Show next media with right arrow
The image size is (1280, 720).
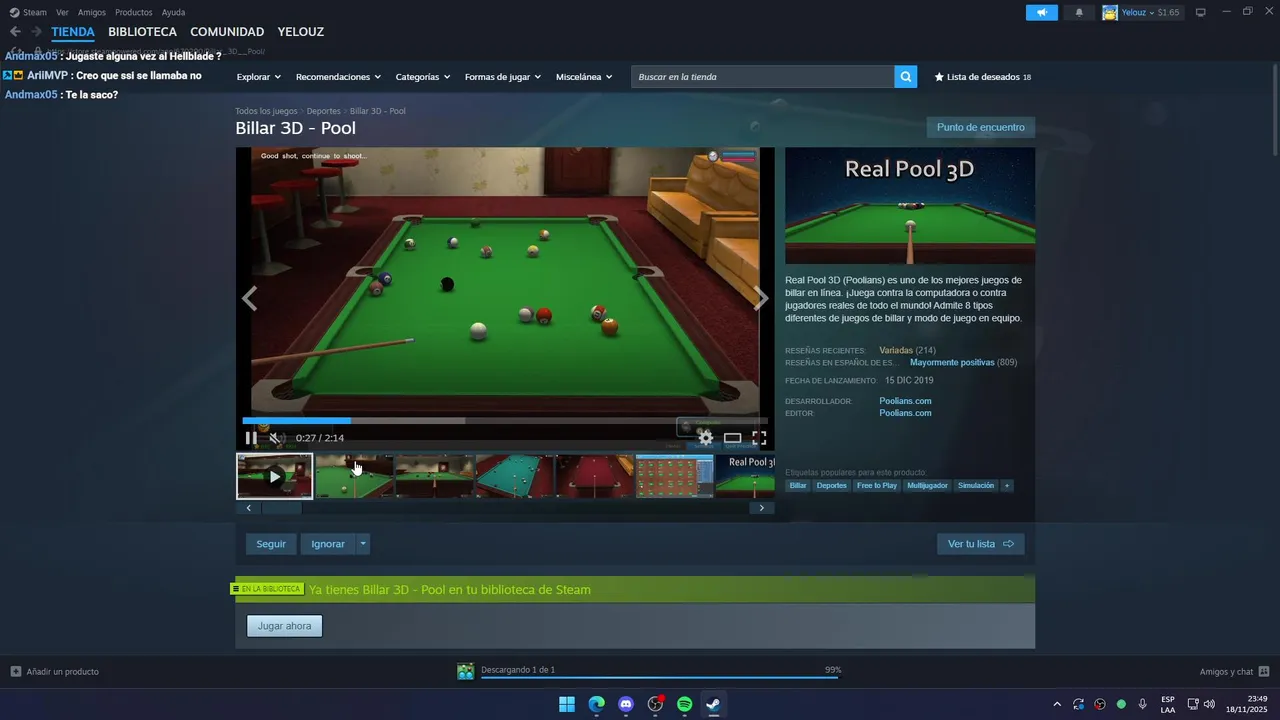[x=761, y=298]
